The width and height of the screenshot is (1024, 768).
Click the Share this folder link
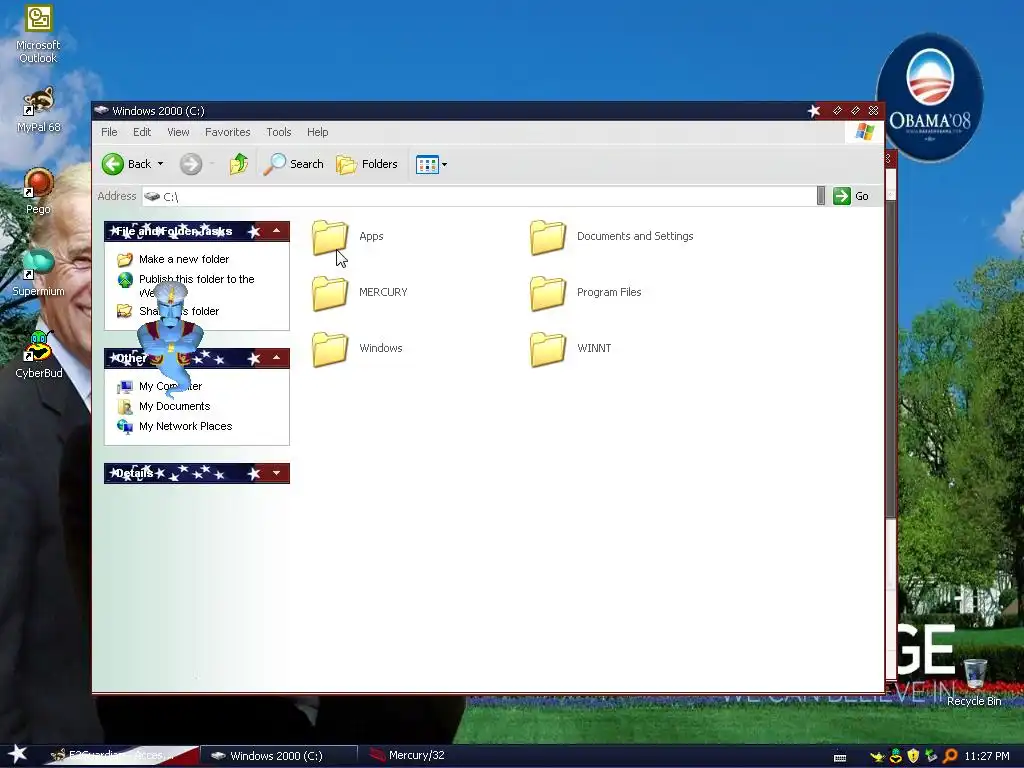178,312
